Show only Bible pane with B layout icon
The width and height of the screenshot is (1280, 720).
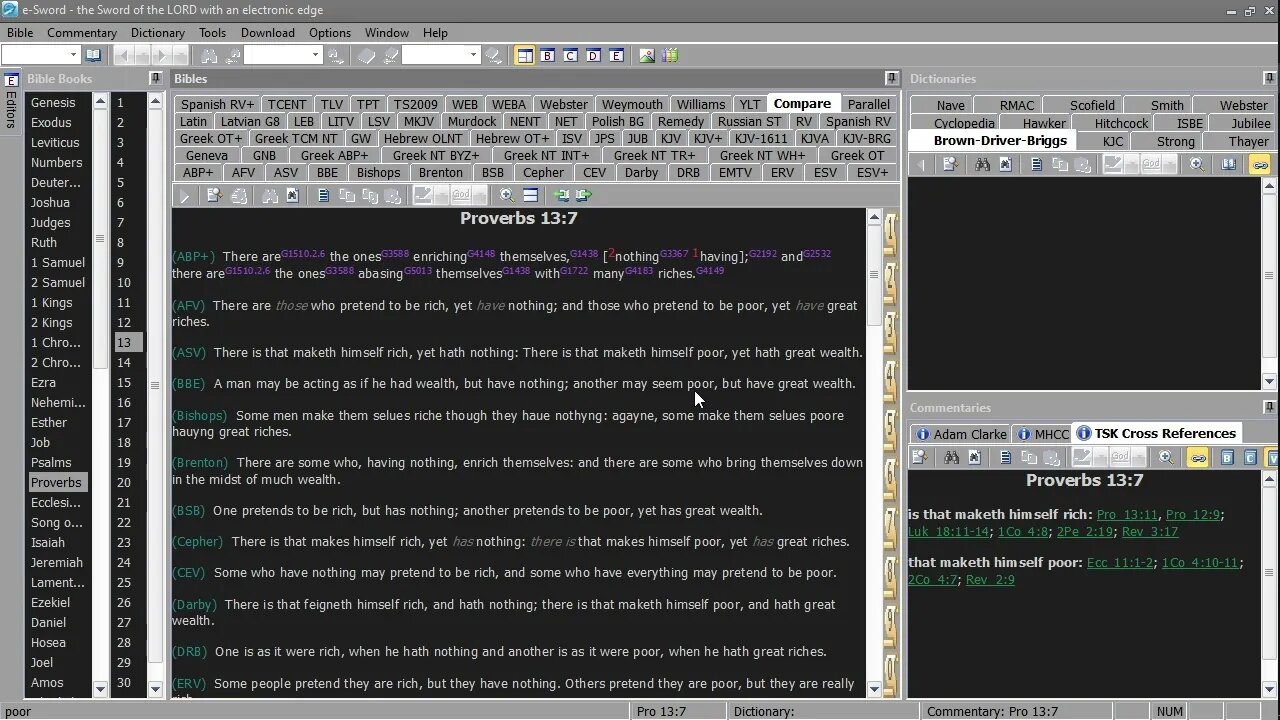548,56
